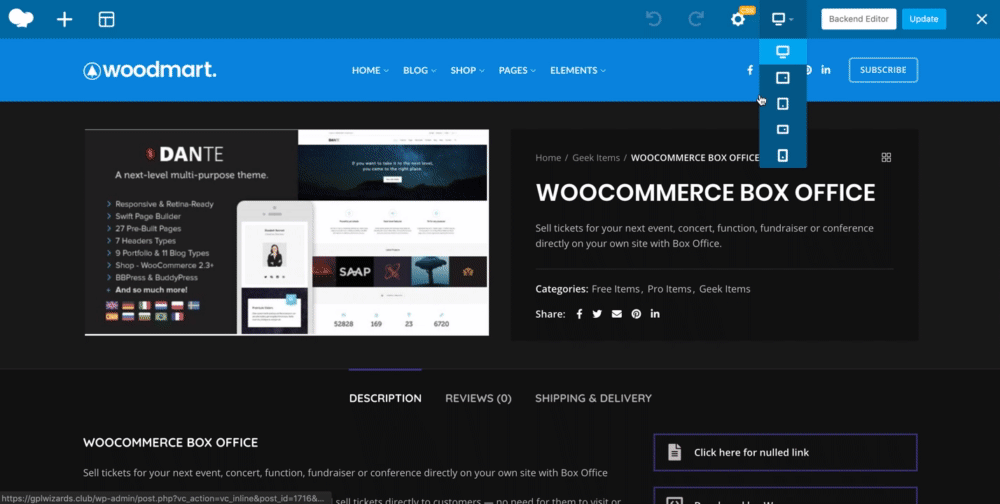
Task: Open the templates panel icon
Action: 107,19
